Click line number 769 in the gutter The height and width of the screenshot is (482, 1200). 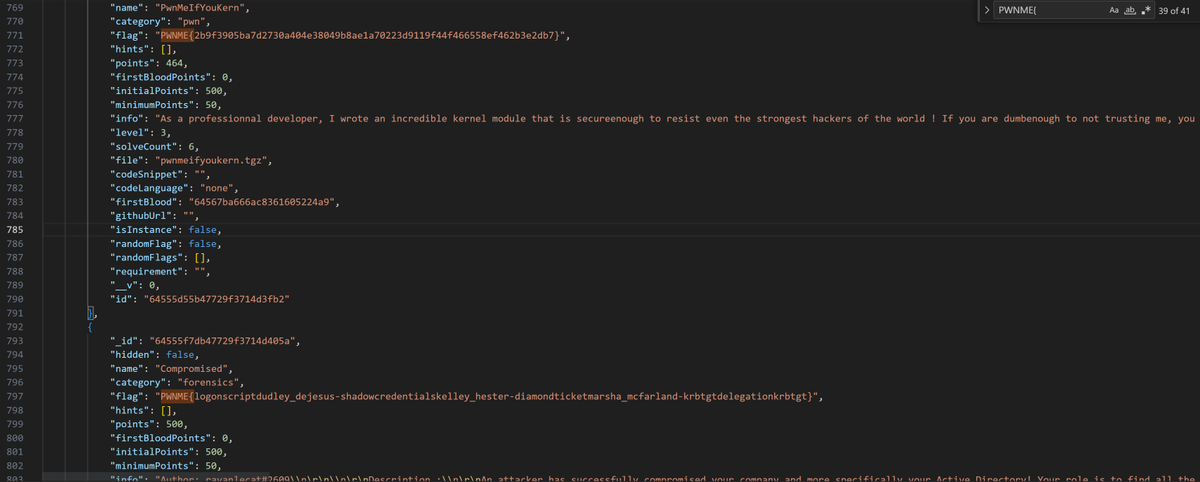pyautogui.click(x=16, y=7)
